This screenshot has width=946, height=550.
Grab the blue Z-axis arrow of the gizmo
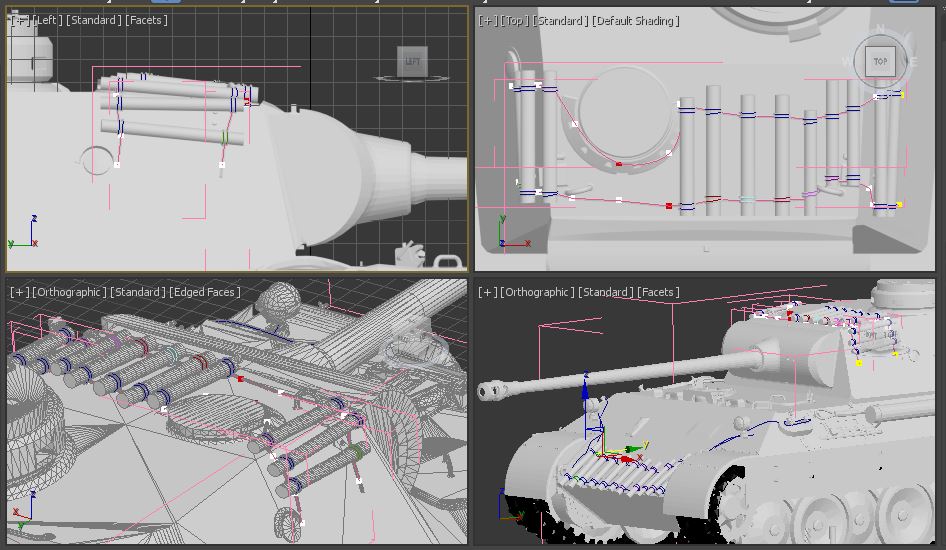point(585,389)
